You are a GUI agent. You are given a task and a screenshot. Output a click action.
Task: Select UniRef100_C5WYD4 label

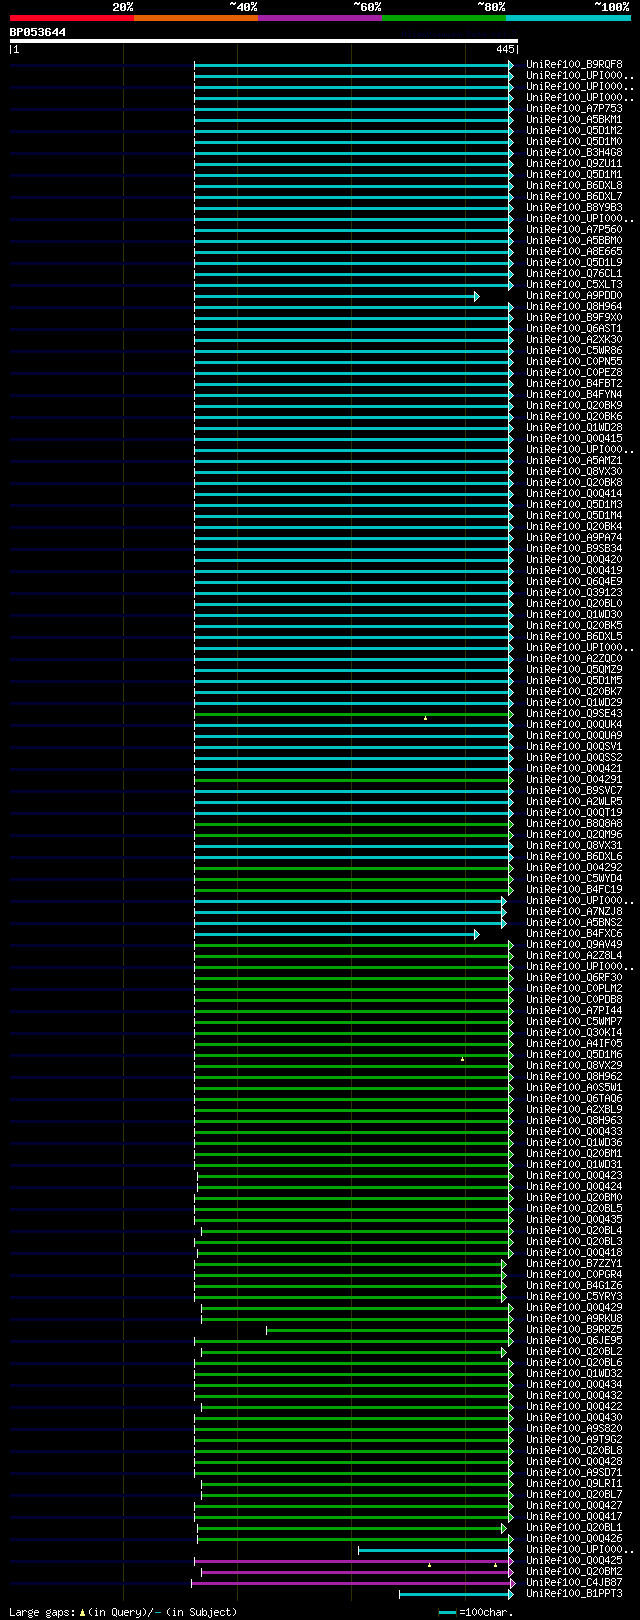[x=574, y=878]
